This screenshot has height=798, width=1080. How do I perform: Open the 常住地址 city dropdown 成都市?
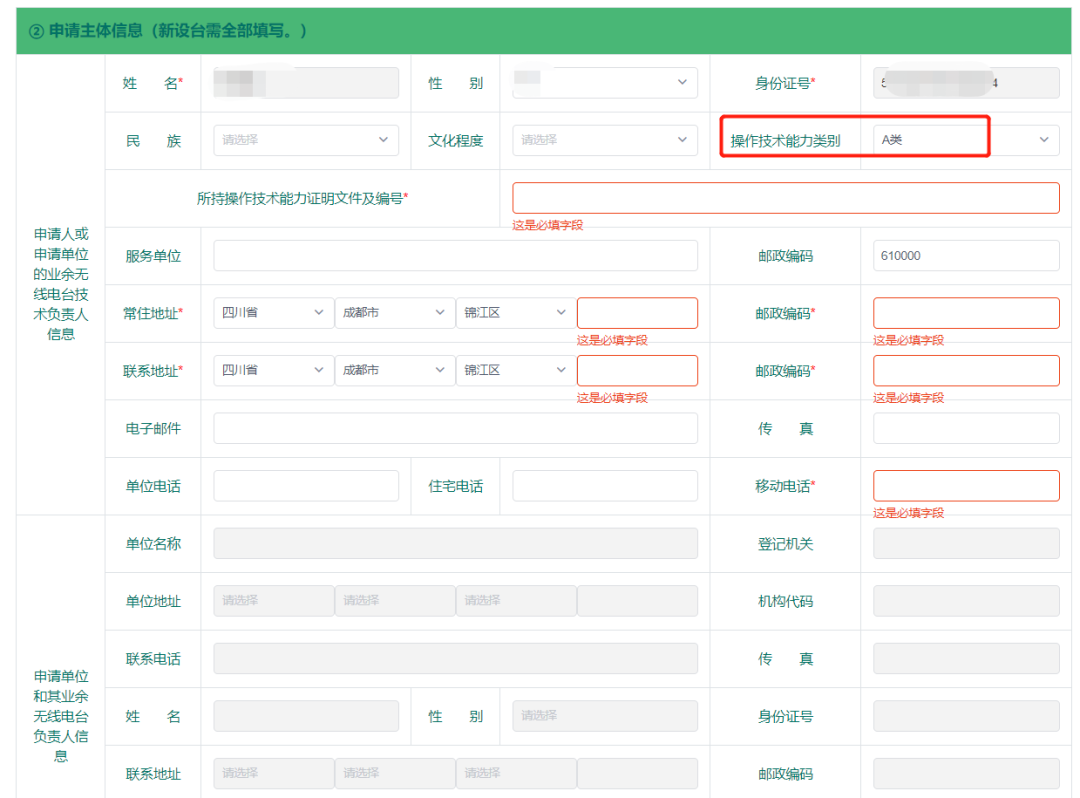(394, 313)
